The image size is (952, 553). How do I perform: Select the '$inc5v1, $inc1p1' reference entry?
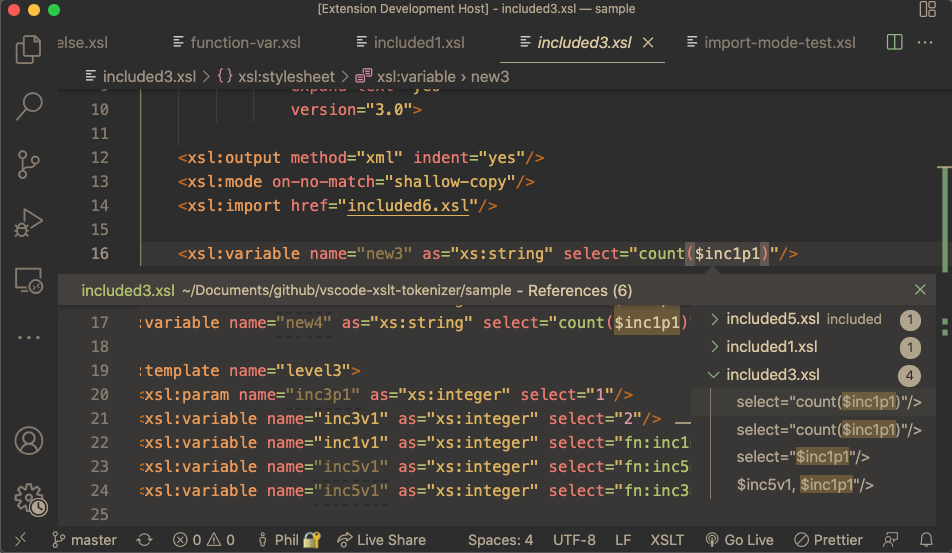pos(805,485)
